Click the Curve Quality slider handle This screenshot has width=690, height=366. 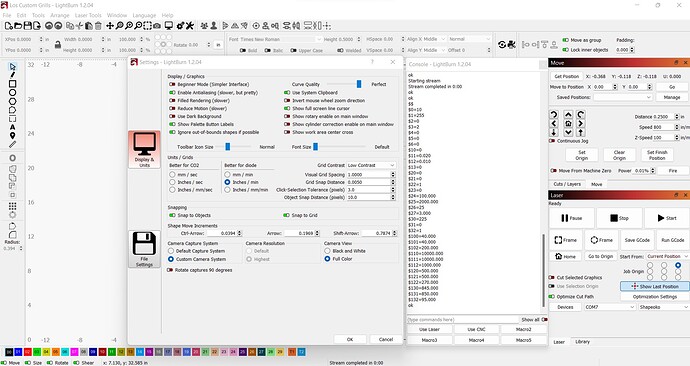(x=359, y=84)
